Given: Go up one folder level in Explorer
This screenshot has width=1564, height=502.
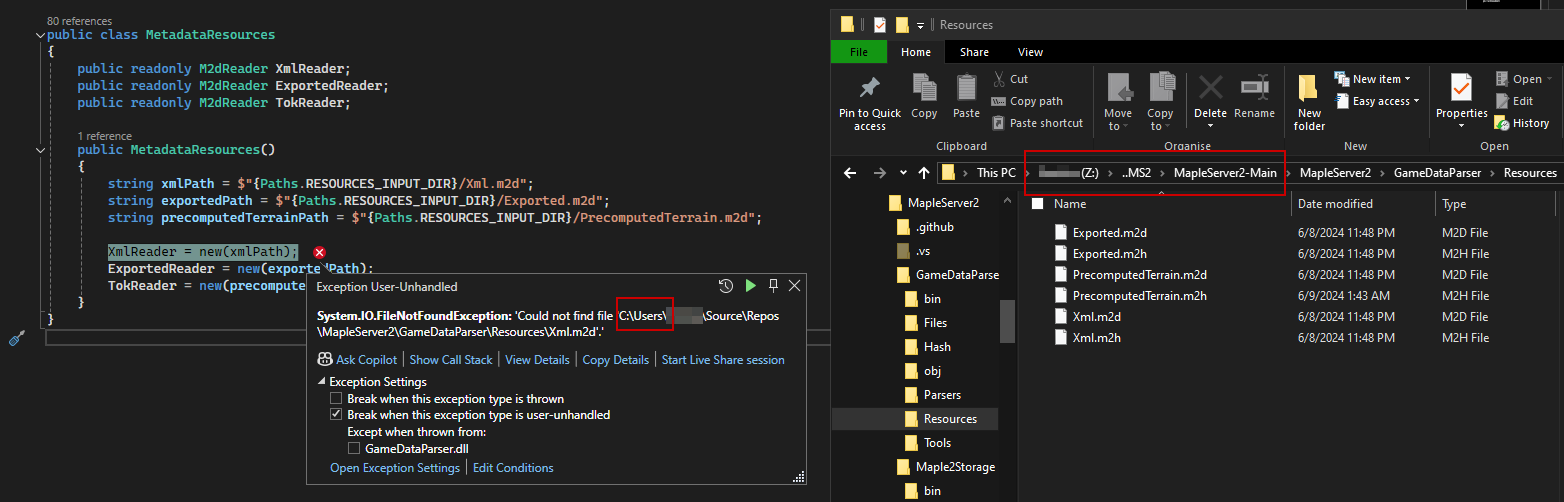Looking at the screenshot, I should point(924,173).
